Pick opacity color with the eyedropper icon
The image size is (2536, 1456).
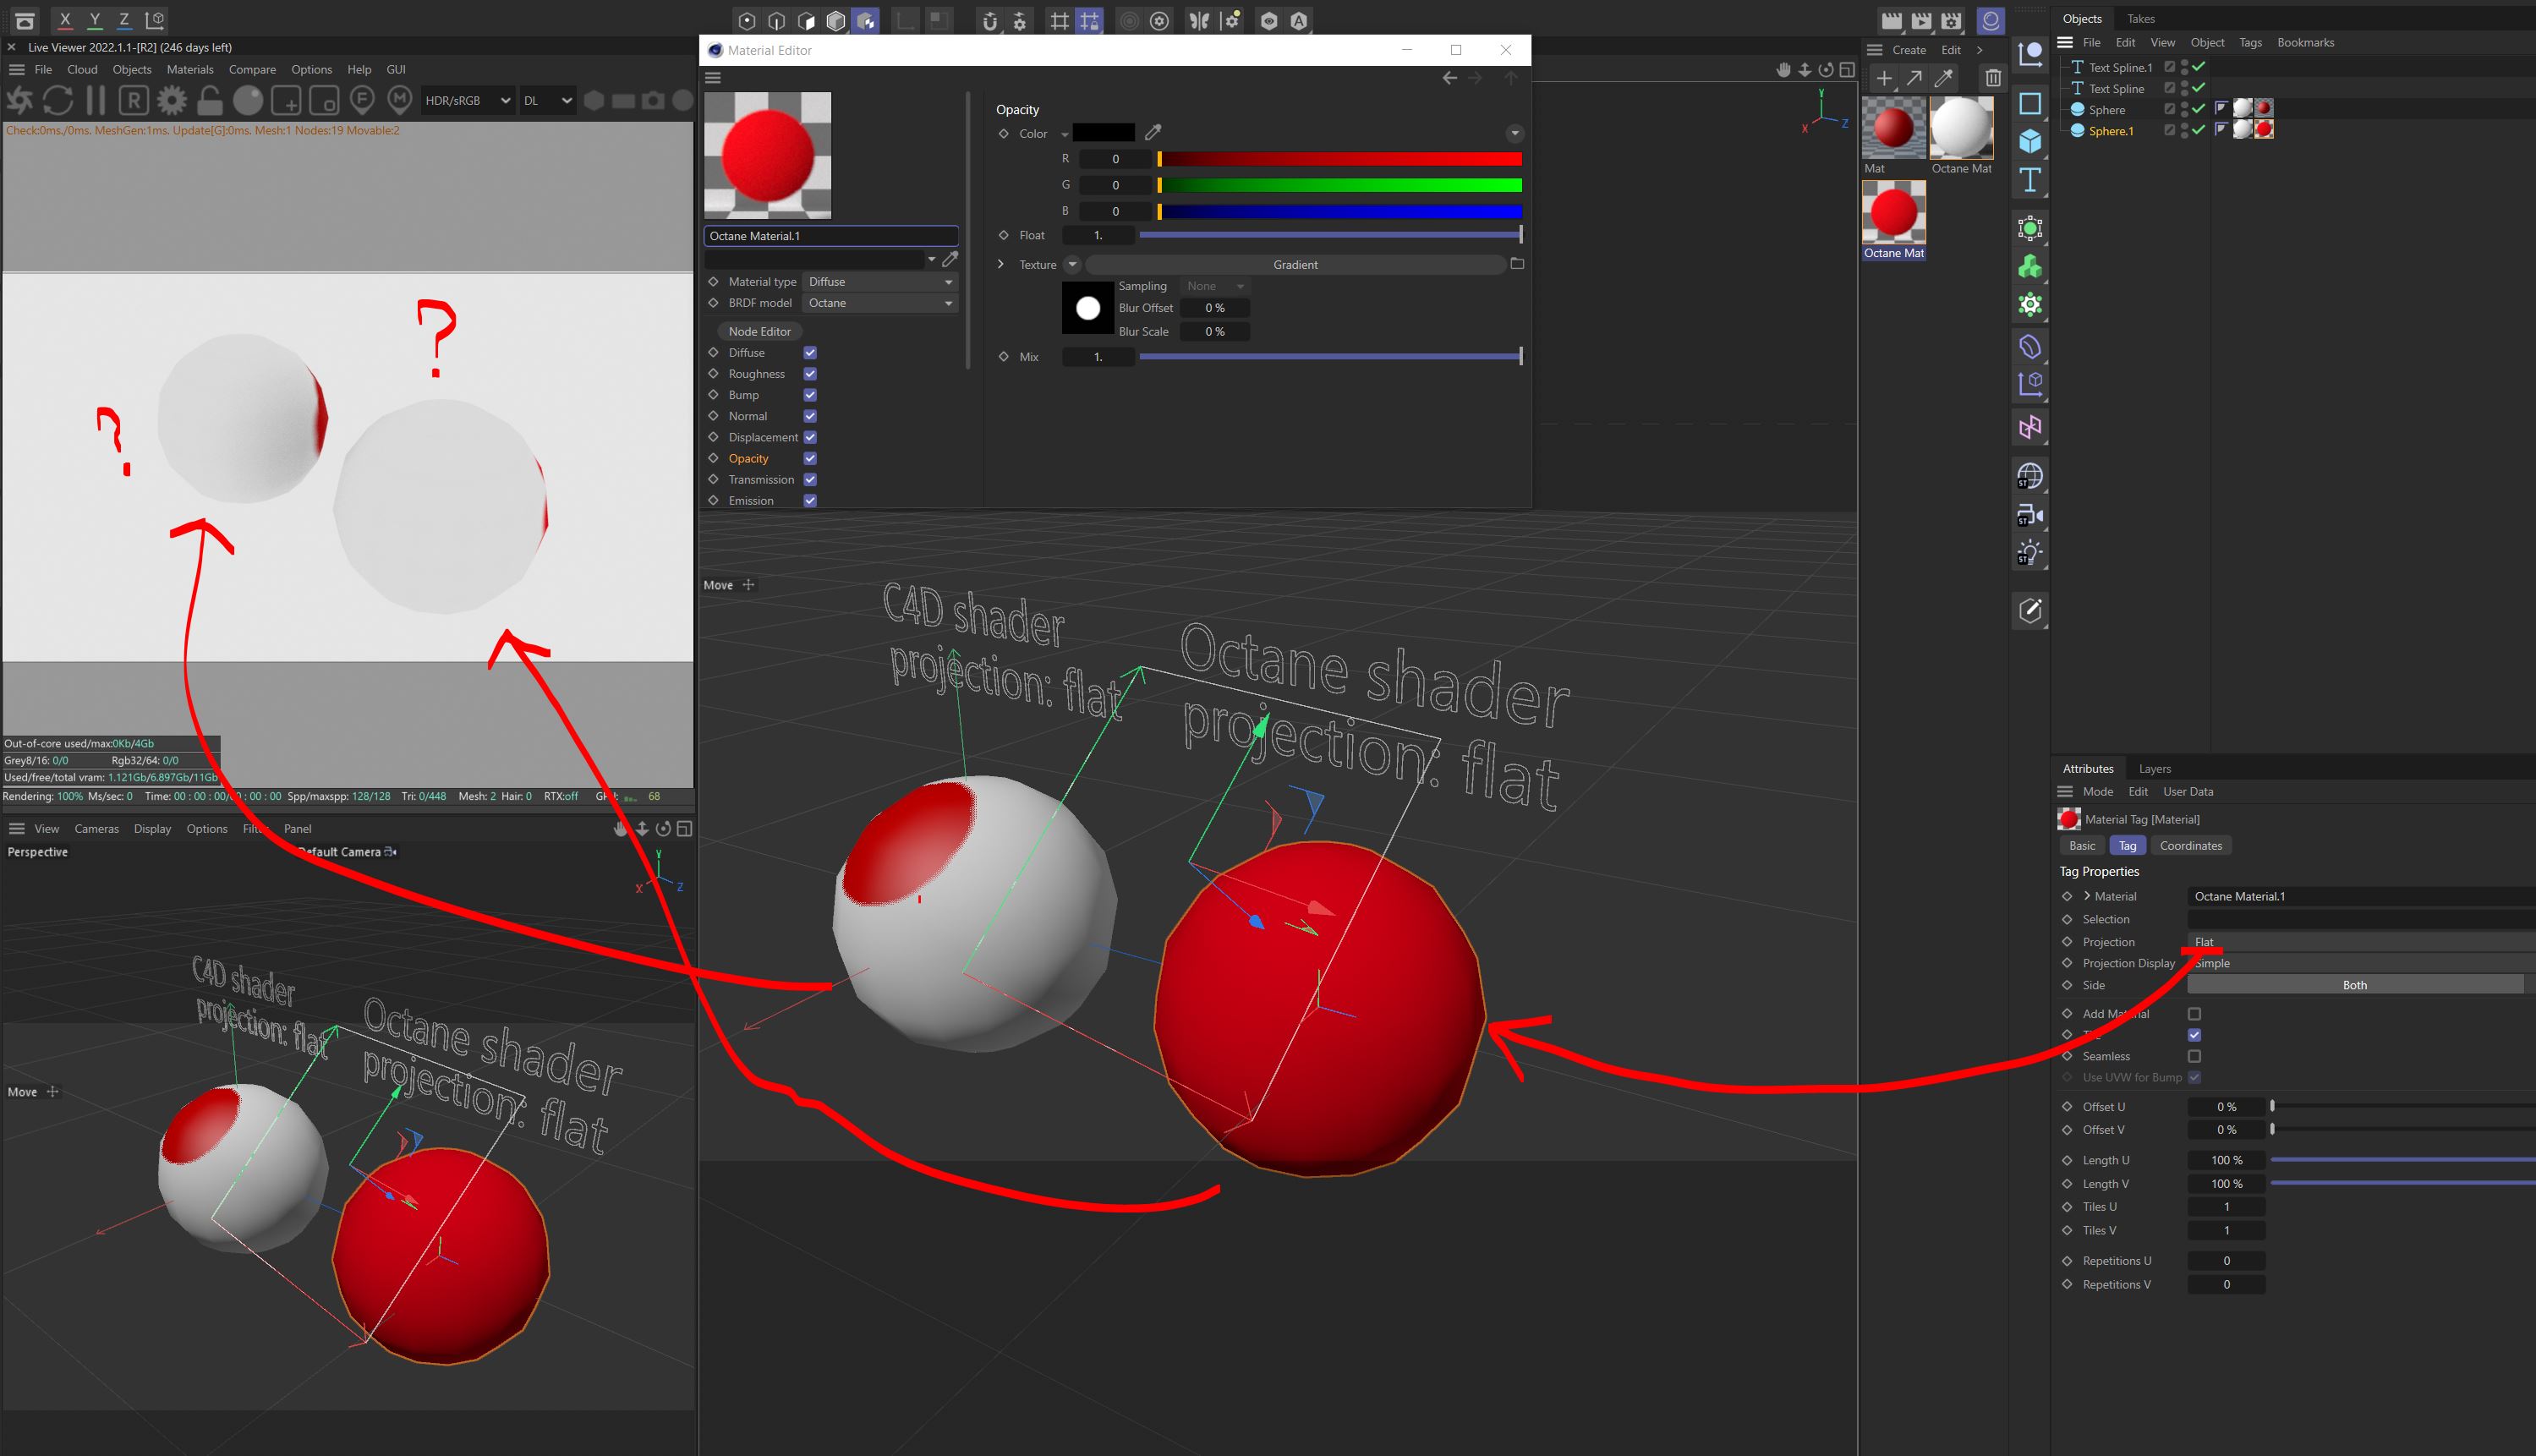coord(1153,132)
